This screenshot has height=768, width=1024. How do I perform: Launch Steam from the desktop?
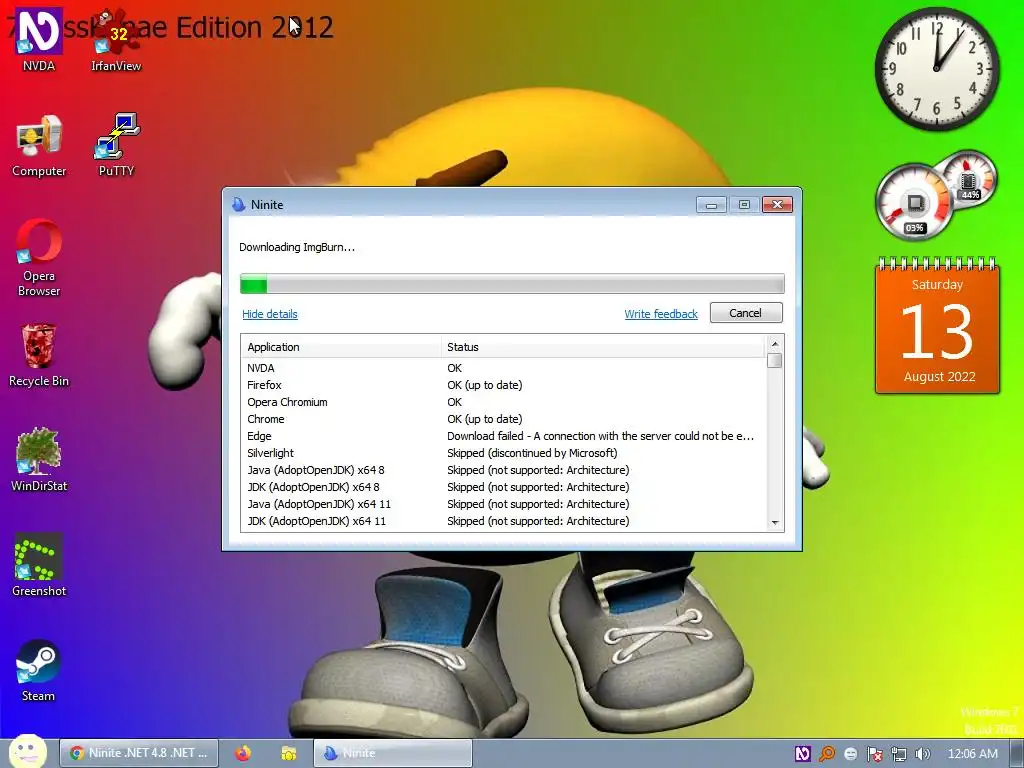tap(39, 670)
